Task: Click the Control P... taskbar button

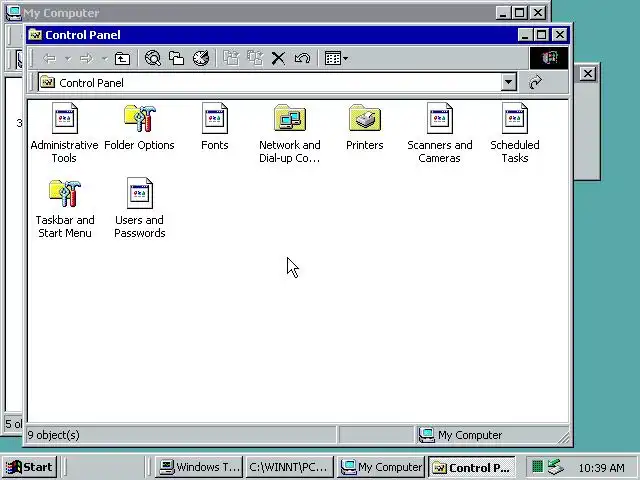Action: coord(471,467)
